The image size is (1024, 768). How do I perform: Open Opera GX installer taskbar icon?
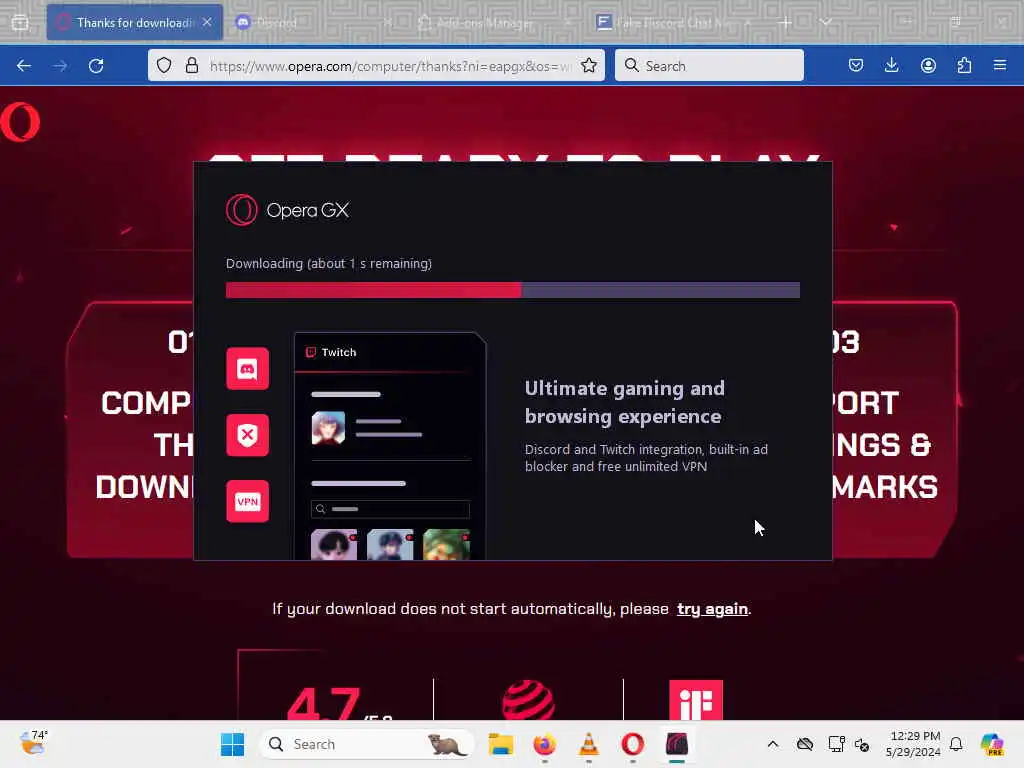tap(677, 744)
